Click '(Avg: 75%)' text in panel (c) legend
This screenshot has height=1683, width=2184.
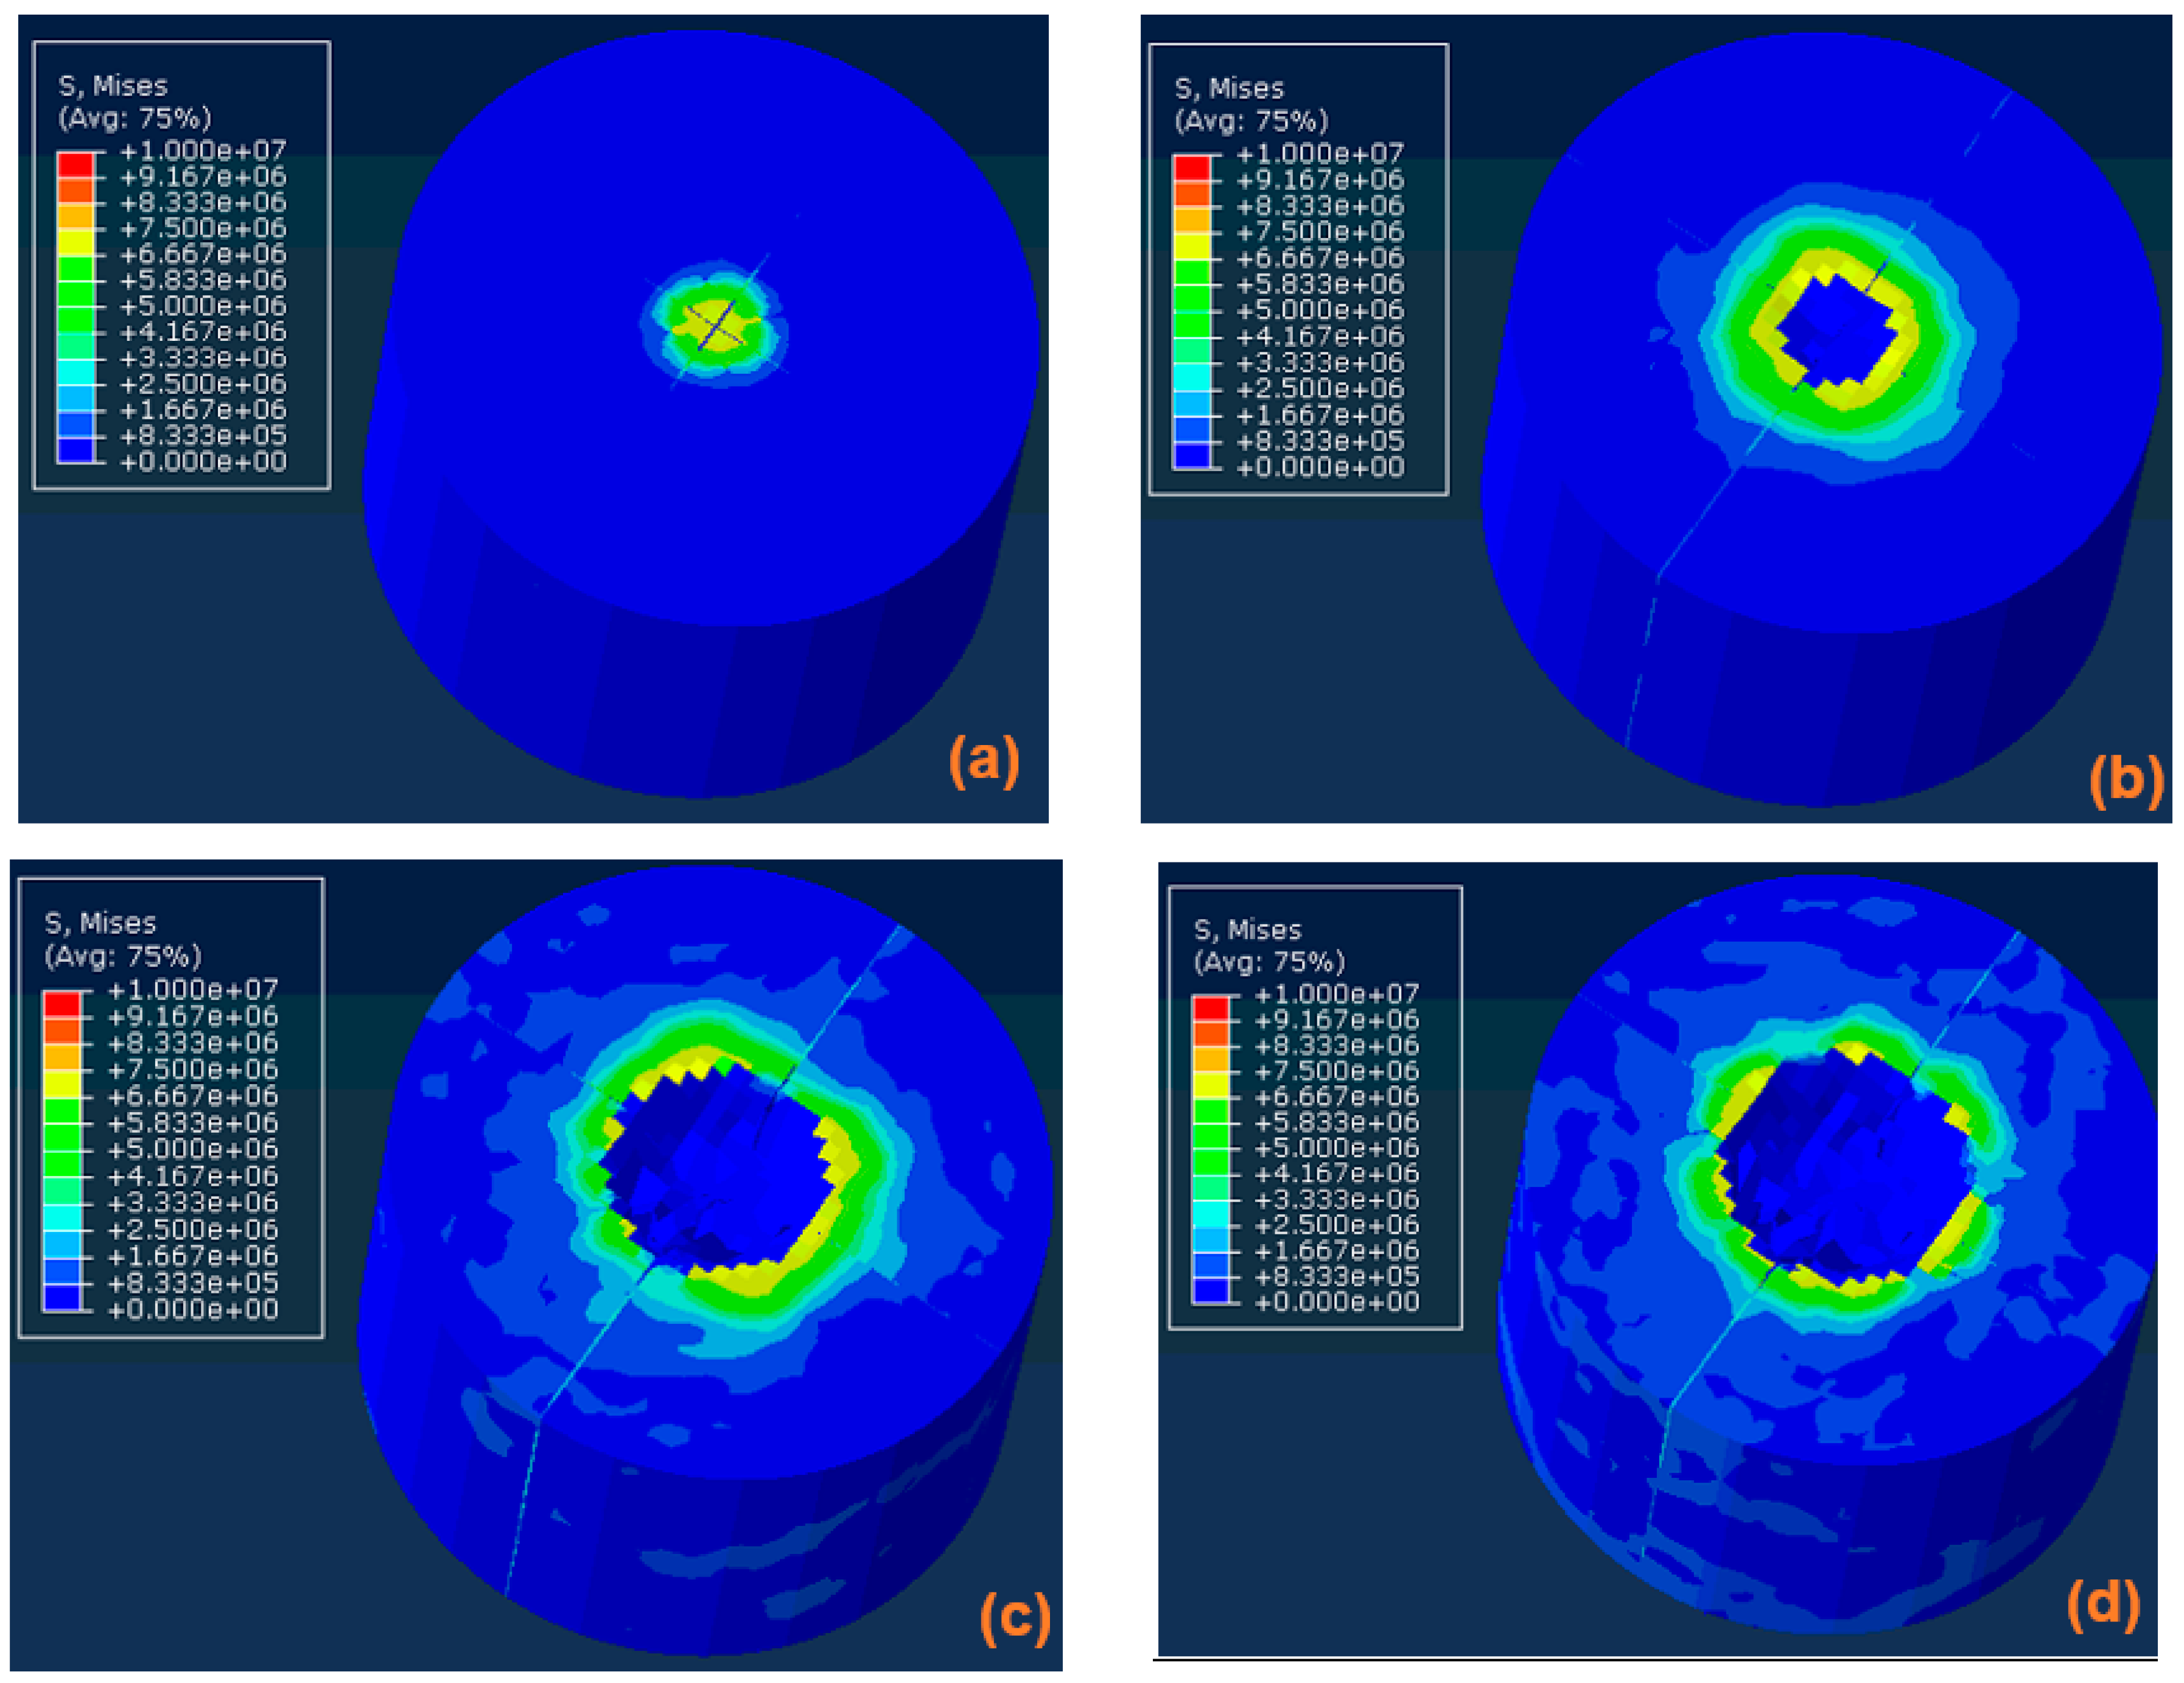[x=123, y=956]
